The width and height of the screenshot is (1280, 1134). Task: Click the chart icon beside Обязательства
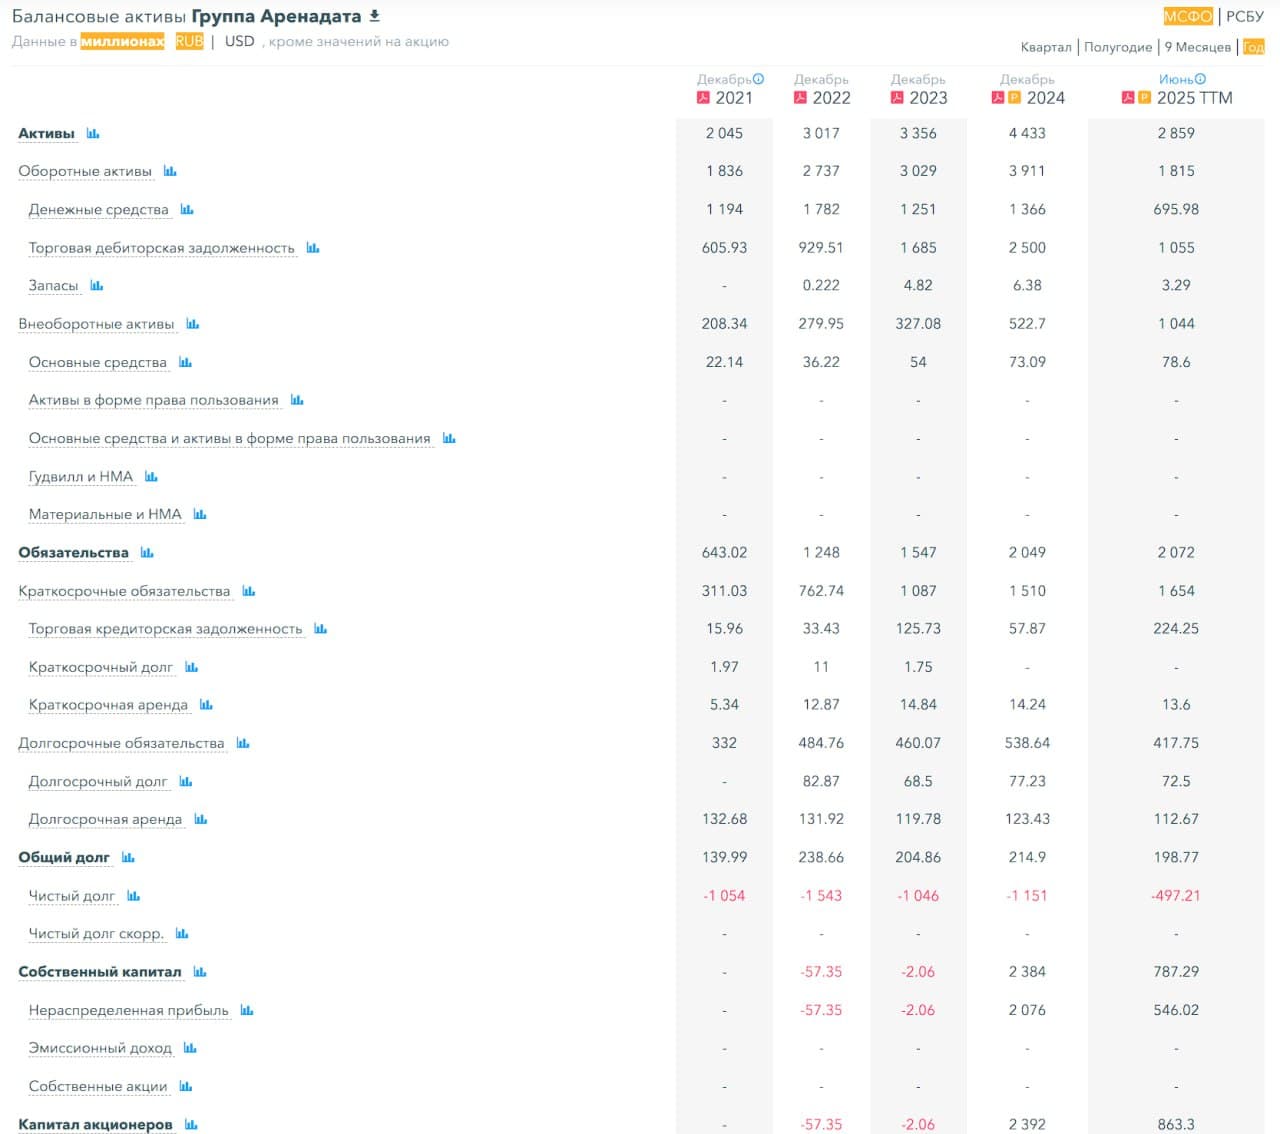pos(147,553)
